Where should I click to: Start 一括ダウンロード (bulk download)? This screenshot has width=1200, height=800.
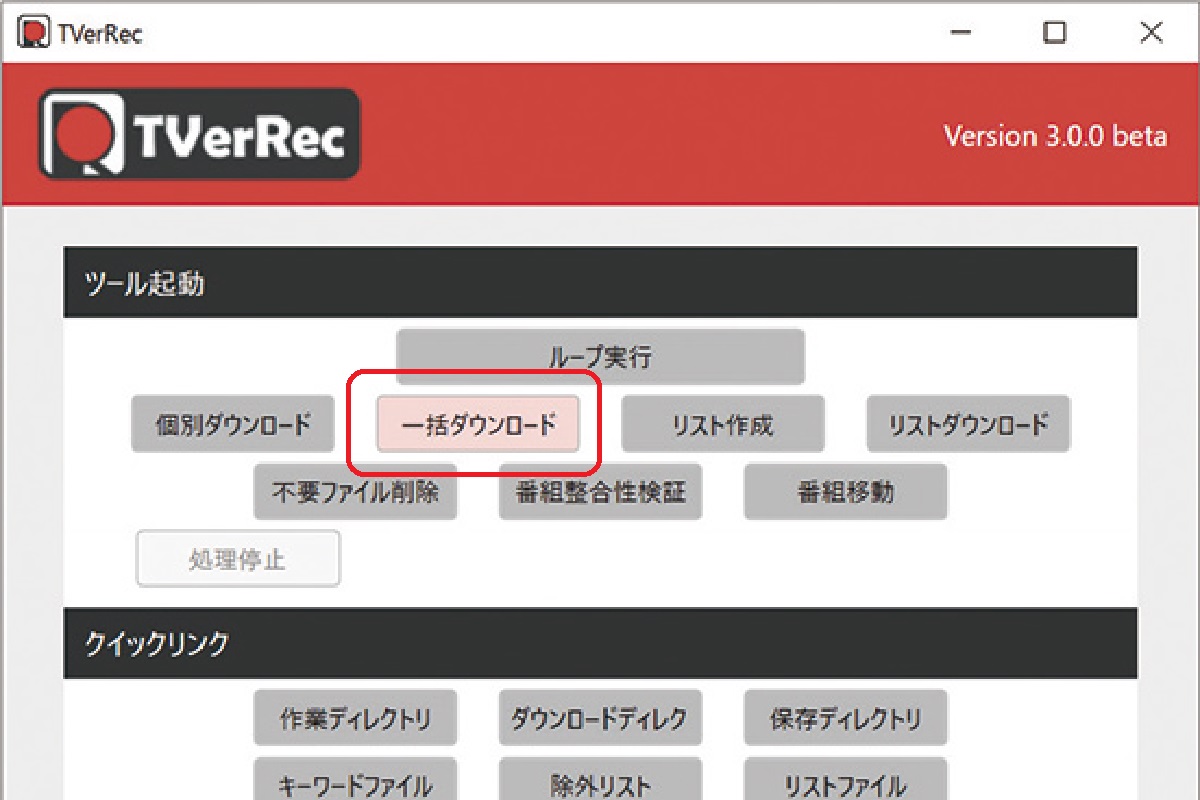(478, 424)
